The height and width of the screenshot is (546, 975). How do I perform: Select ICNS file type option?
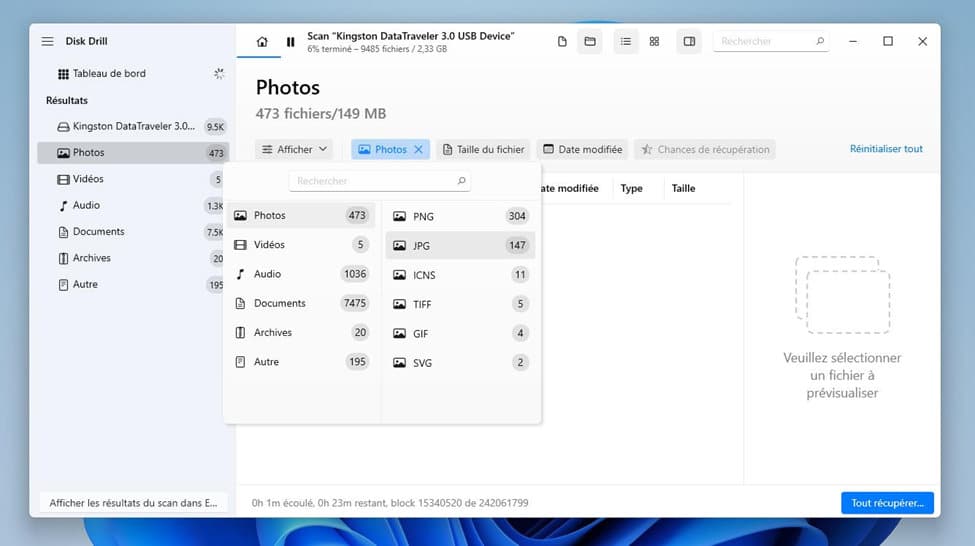[460, 275]
